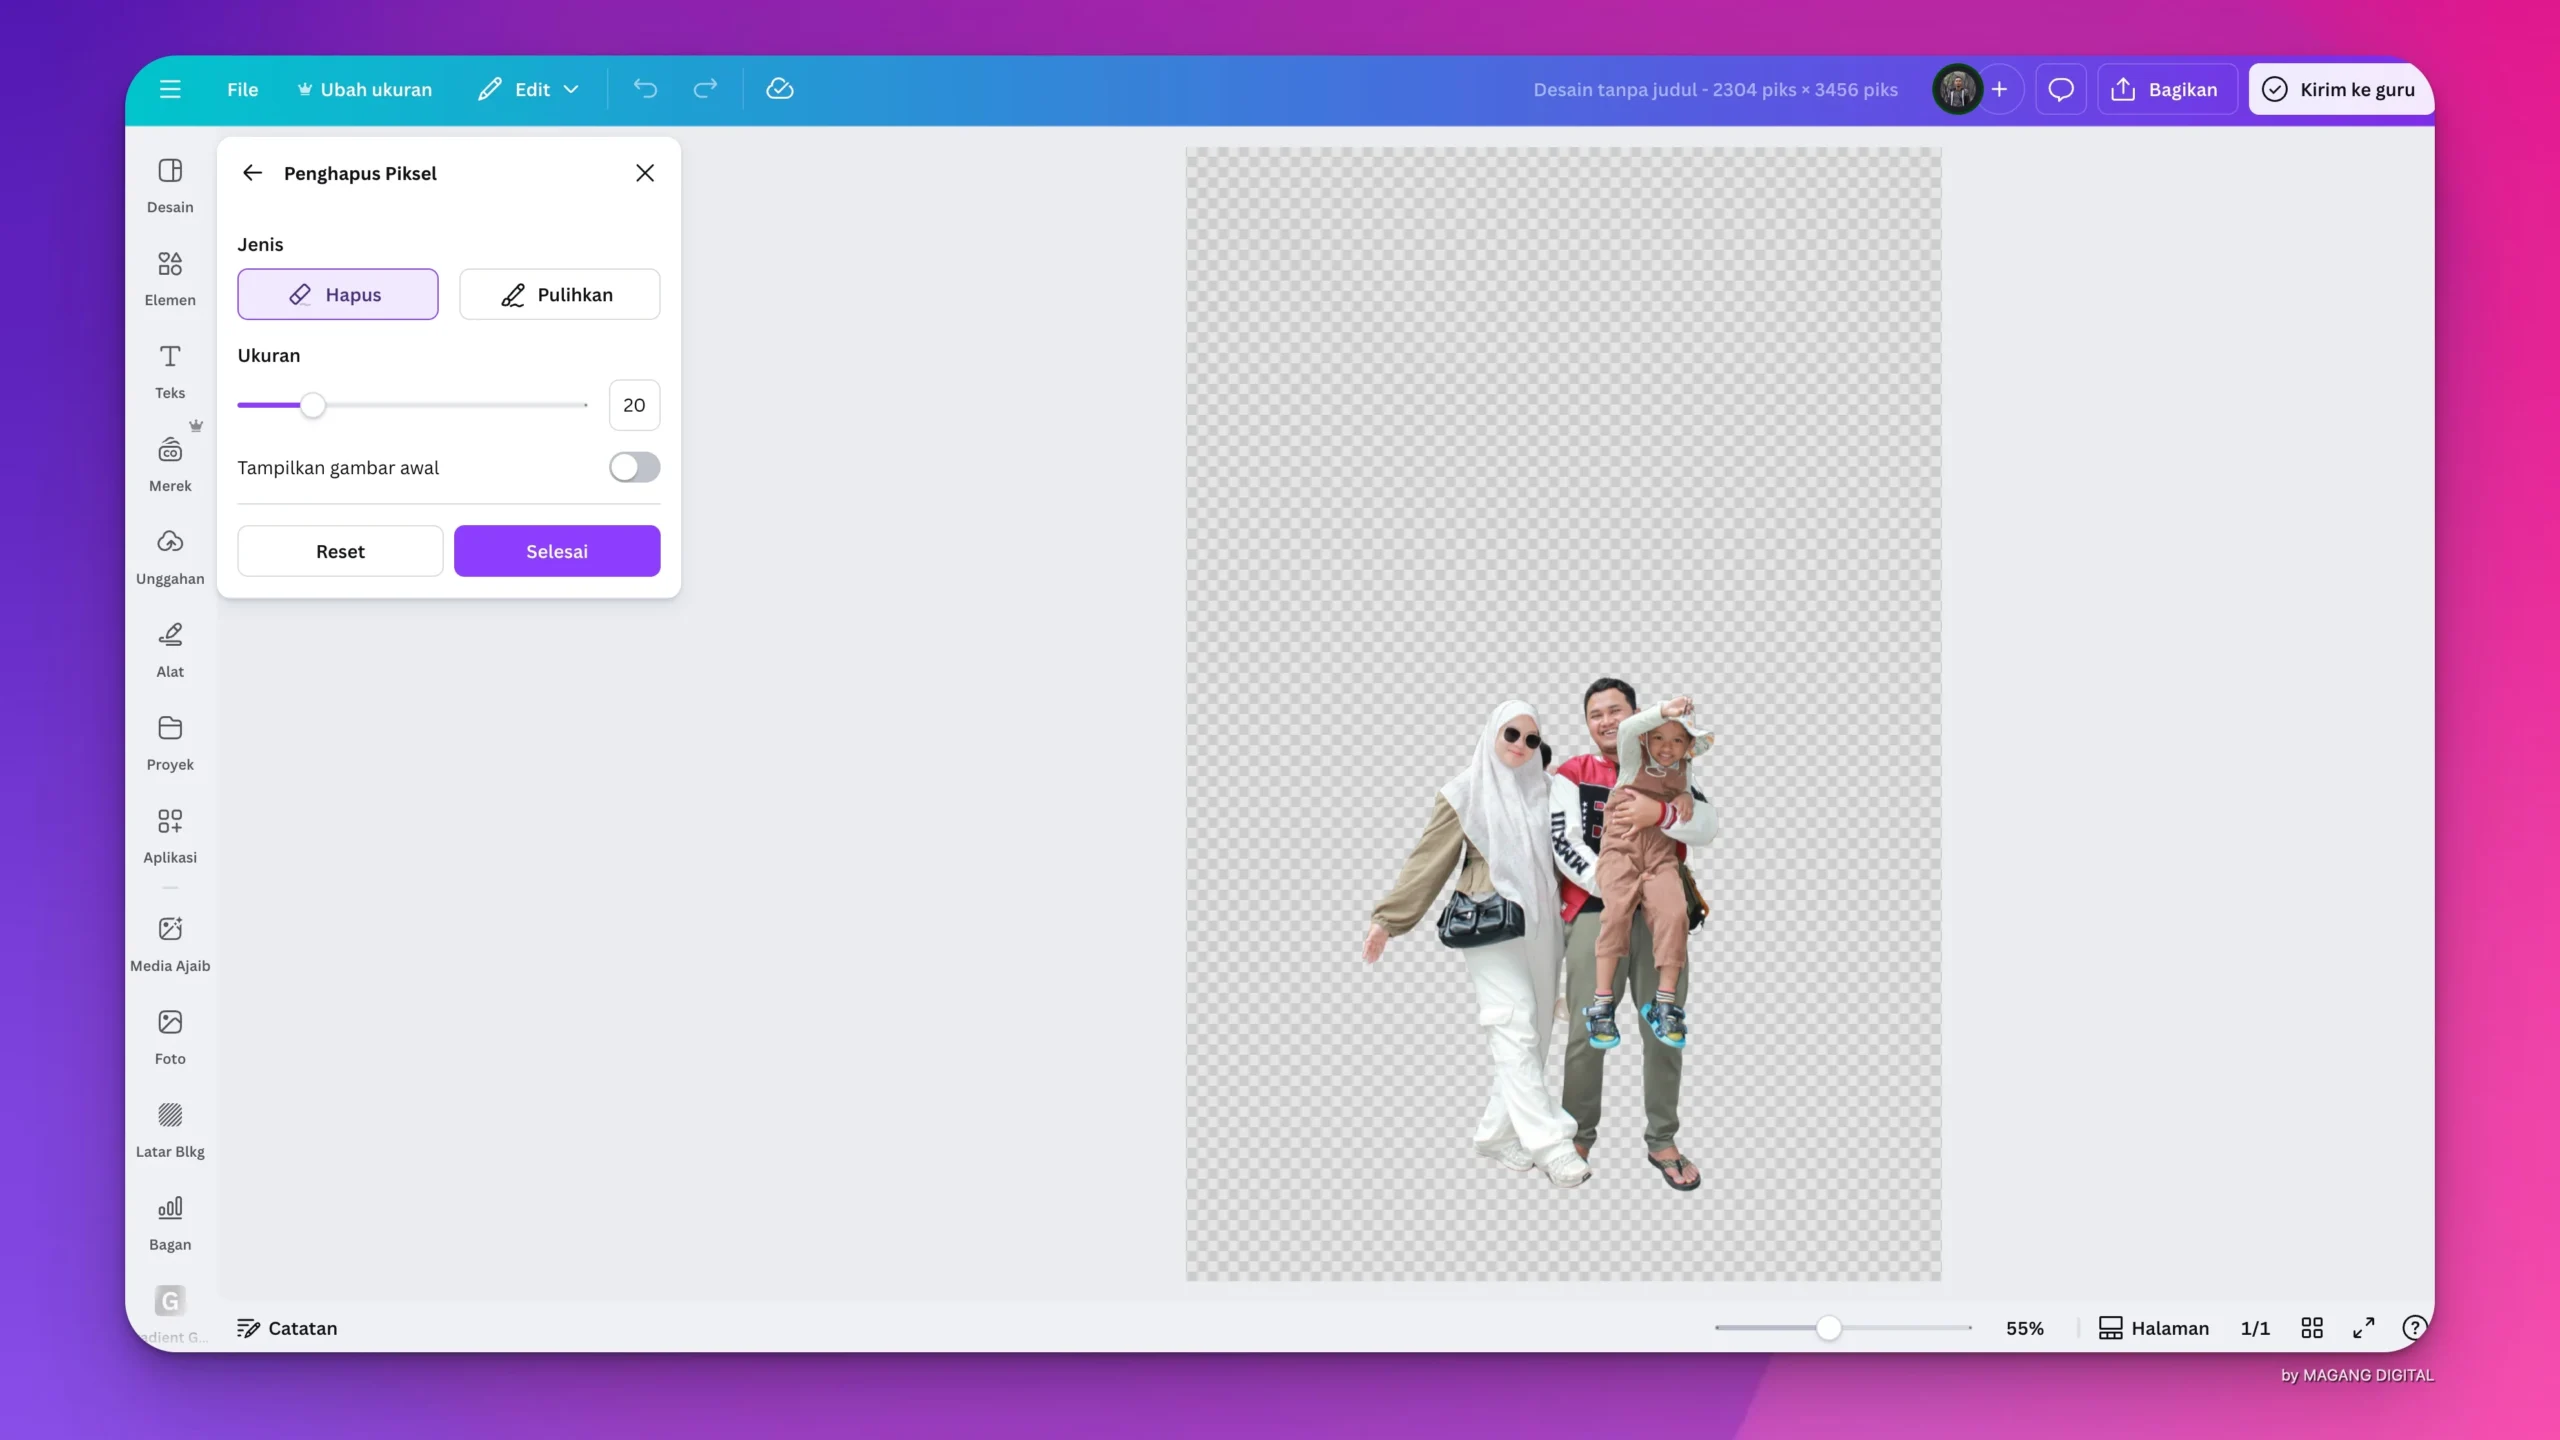Select the Hapus eraser type
Screen dimensions: 2560x1440
coord(338,294)
